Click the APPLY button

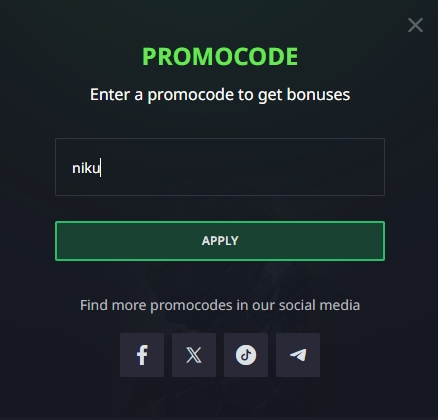click(x=220, y=241)
